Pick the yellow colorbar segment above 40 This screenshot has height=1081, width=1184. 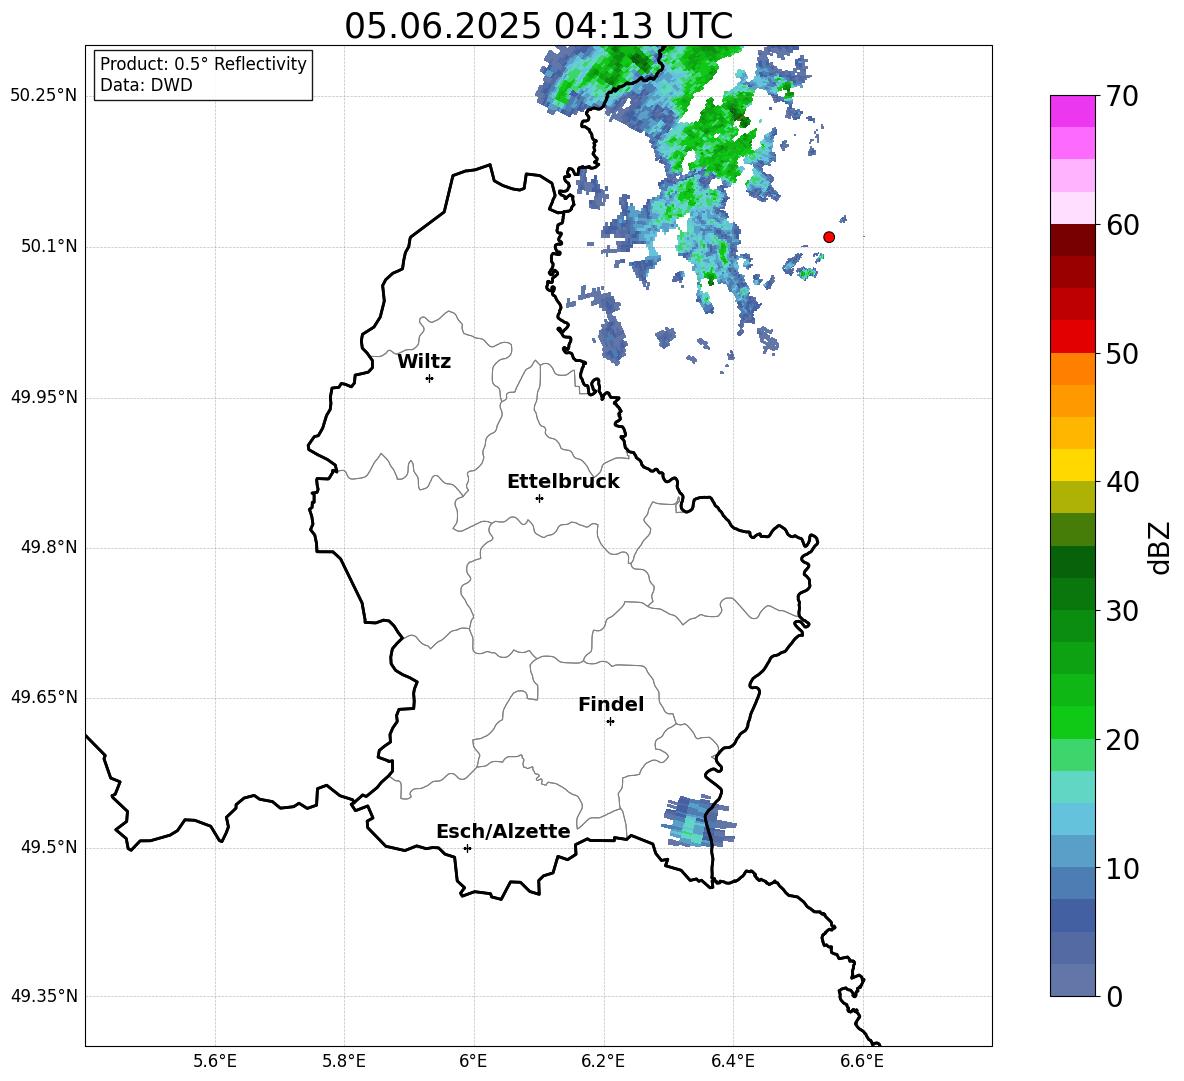pos(1073,465)
